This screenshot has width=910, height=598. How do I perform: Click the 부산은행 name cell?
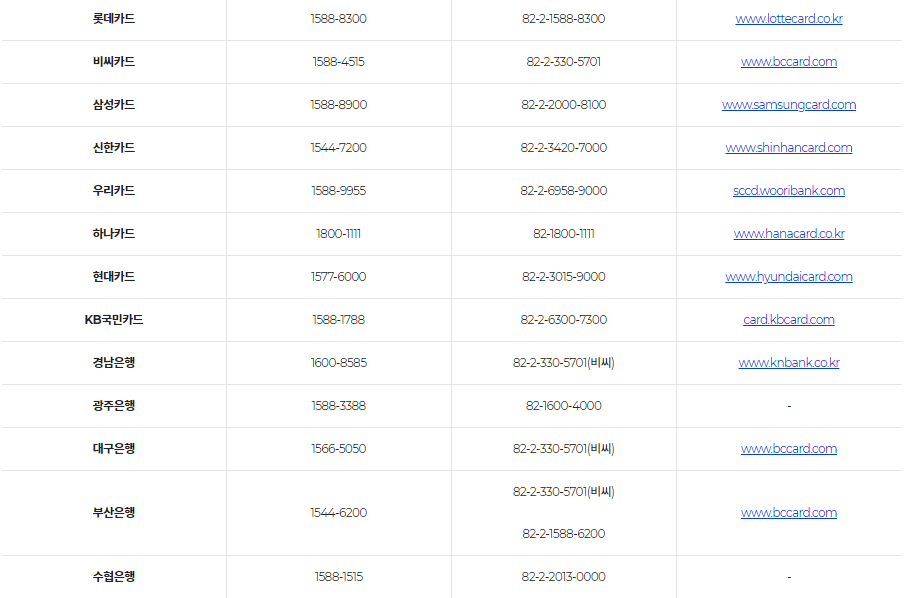[114, 513]
